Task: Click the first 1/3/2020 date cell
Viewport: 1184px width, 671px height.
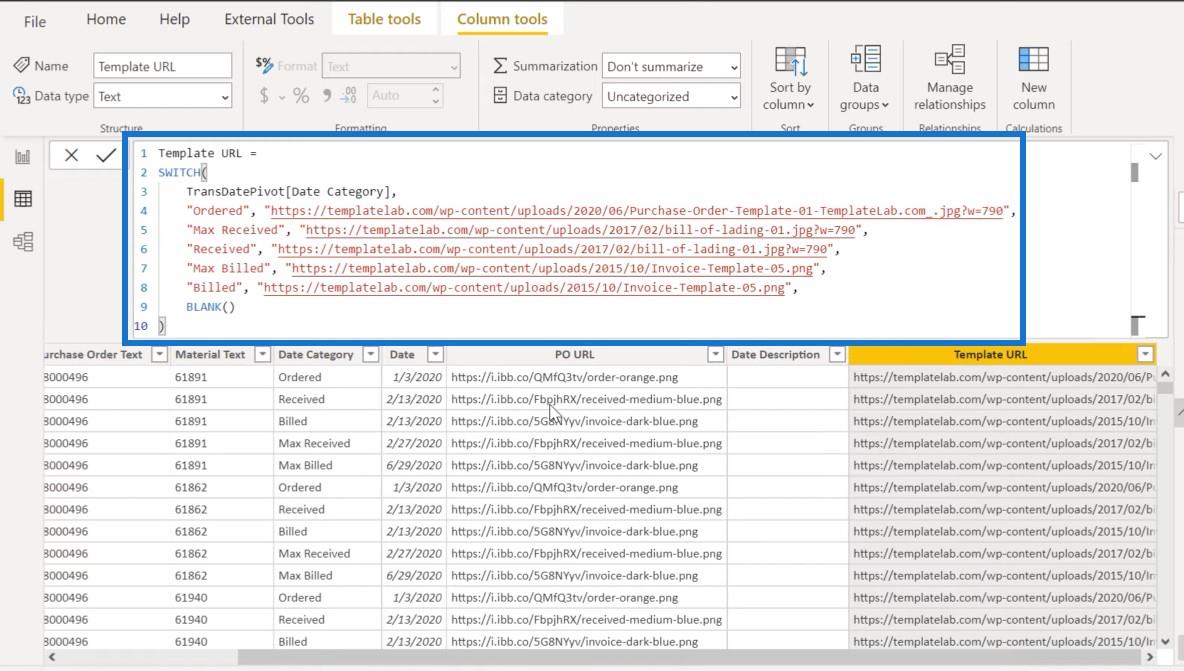Action: tap(414, 377)
